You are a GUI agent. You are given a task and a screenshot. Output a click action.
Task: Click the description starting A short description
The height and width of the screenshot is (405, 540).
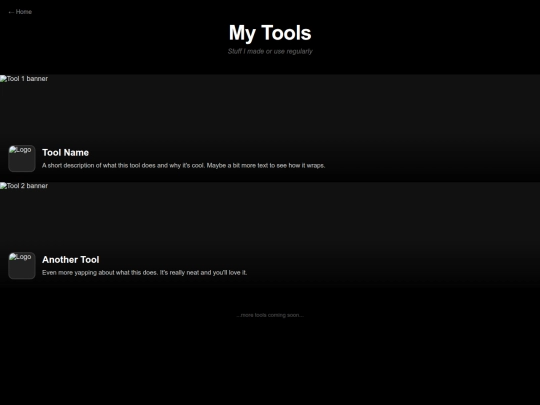tap(184, 166)
